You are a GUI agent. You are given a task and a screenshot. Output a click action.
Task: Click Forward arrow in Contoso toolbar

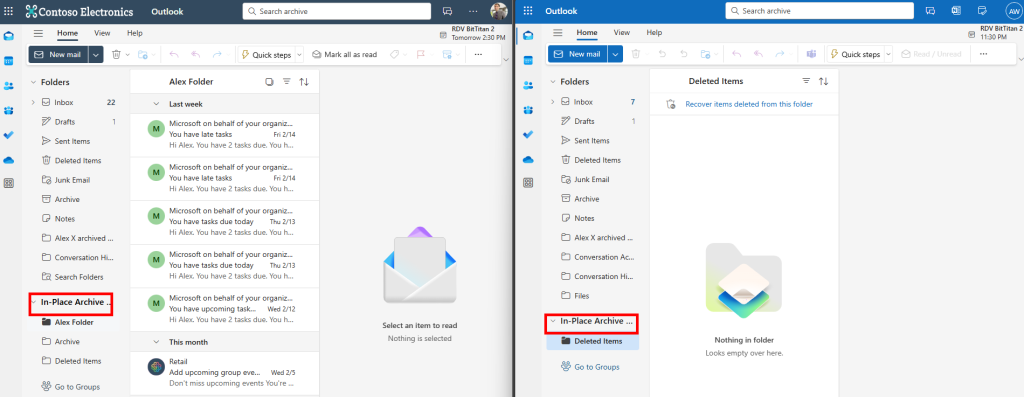click(217, 55)
